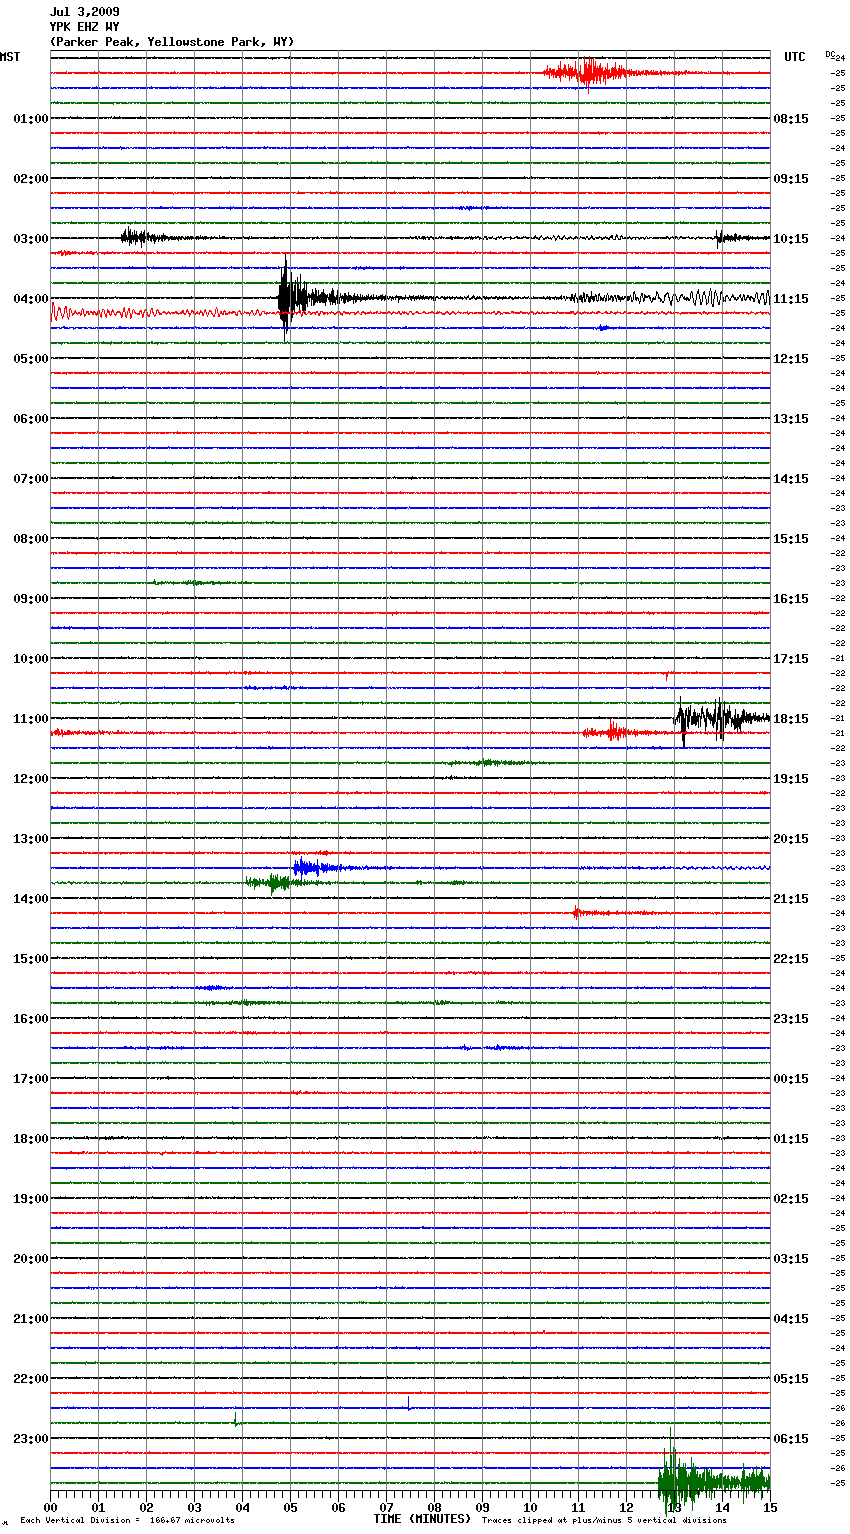This screenshot has height=1534, width=850.
Task: Click the 20:00 MST time label
Action: [30, 1258]
